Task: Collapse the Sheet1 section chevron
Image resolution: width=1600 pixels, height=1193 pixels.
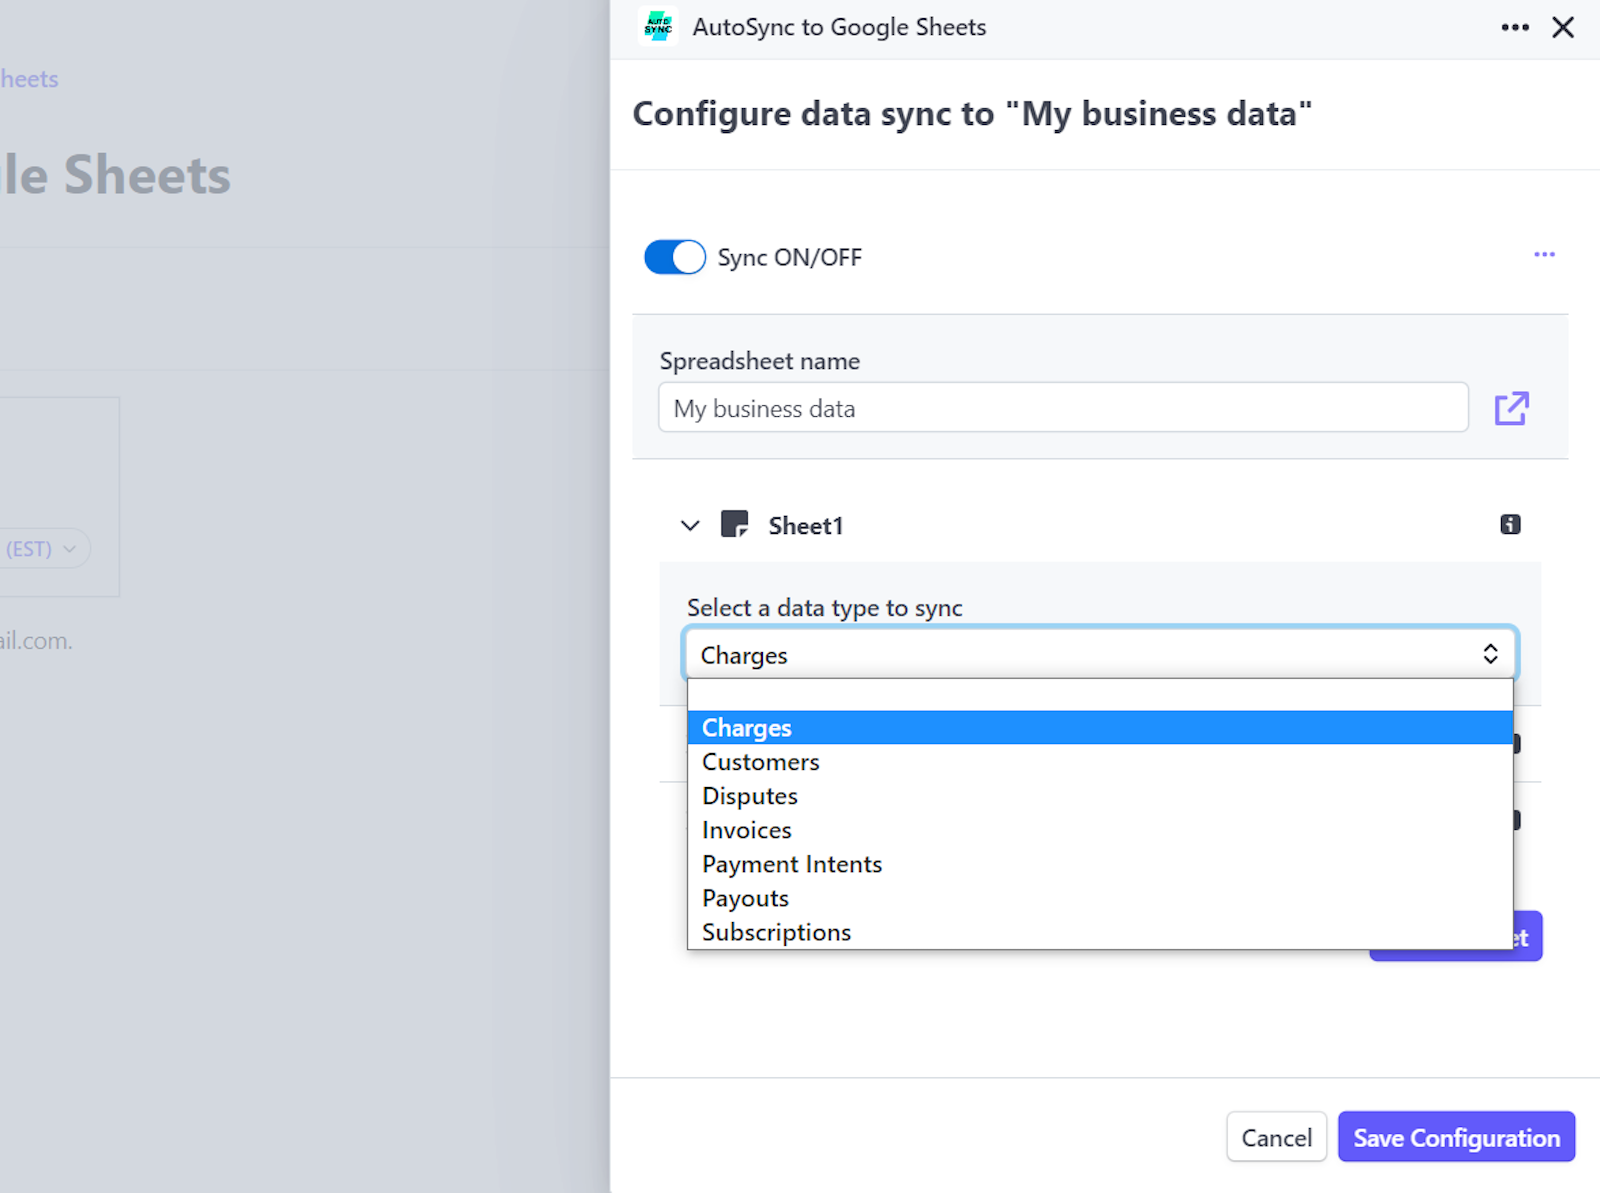Action: pyautogui.click(x=689, y=525)
